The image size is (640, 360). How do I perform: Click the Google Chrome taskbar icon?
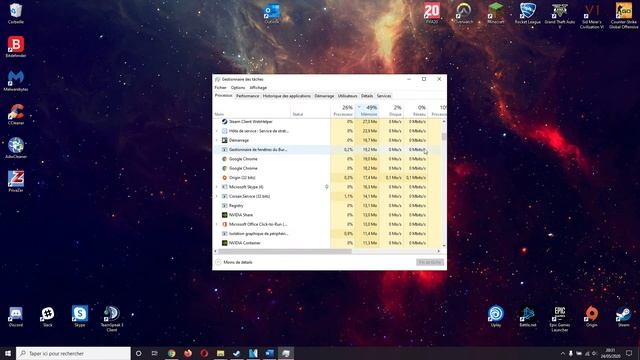(171, 353)
